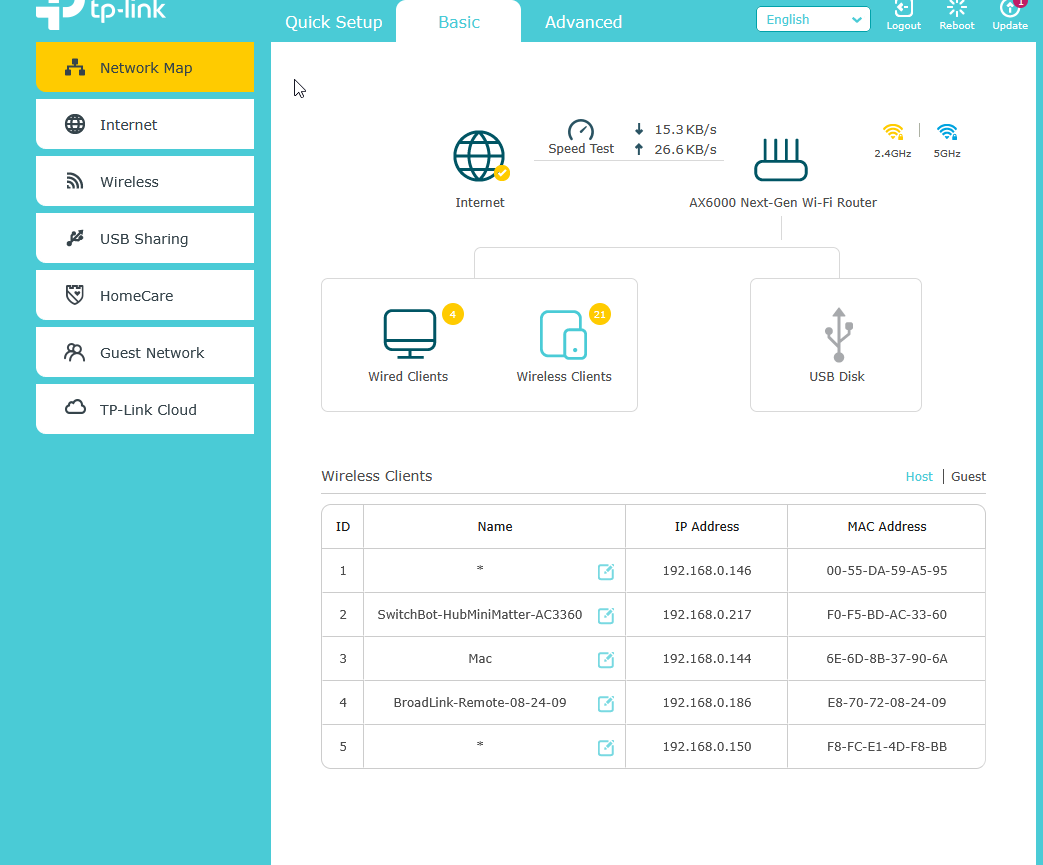Open the Update notification button
Viewport: 1043px width, 865px height.
pyautogui.click(x=1010, y=14)
